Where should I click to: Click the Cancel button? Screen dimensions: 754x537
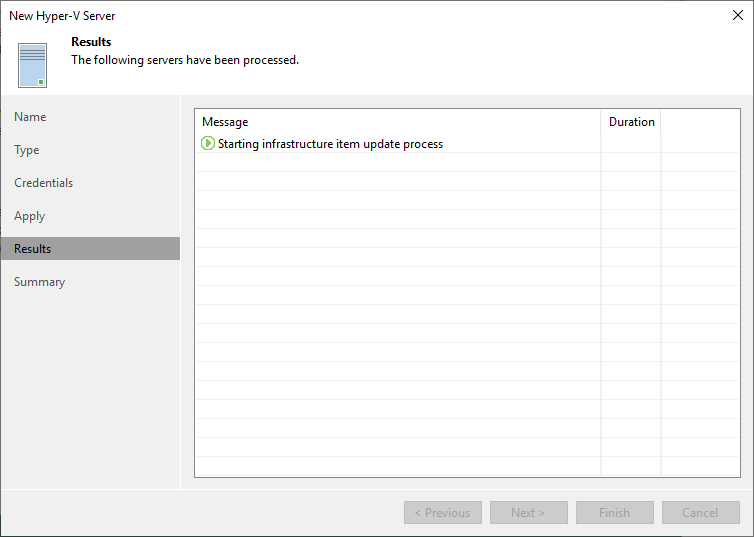pos(700,512)
